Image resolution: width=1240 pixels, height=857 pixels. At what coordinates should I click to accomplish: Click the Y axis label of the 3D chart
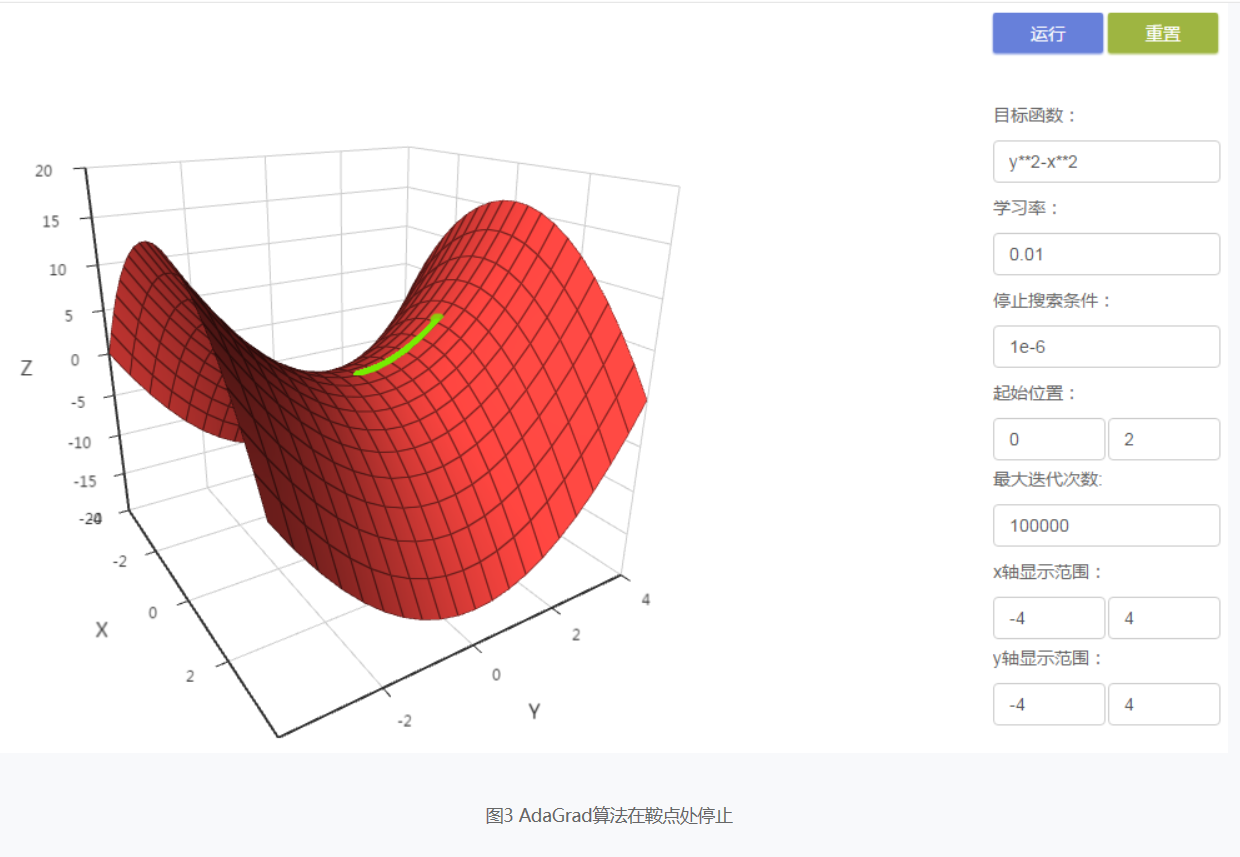(533, 711)
